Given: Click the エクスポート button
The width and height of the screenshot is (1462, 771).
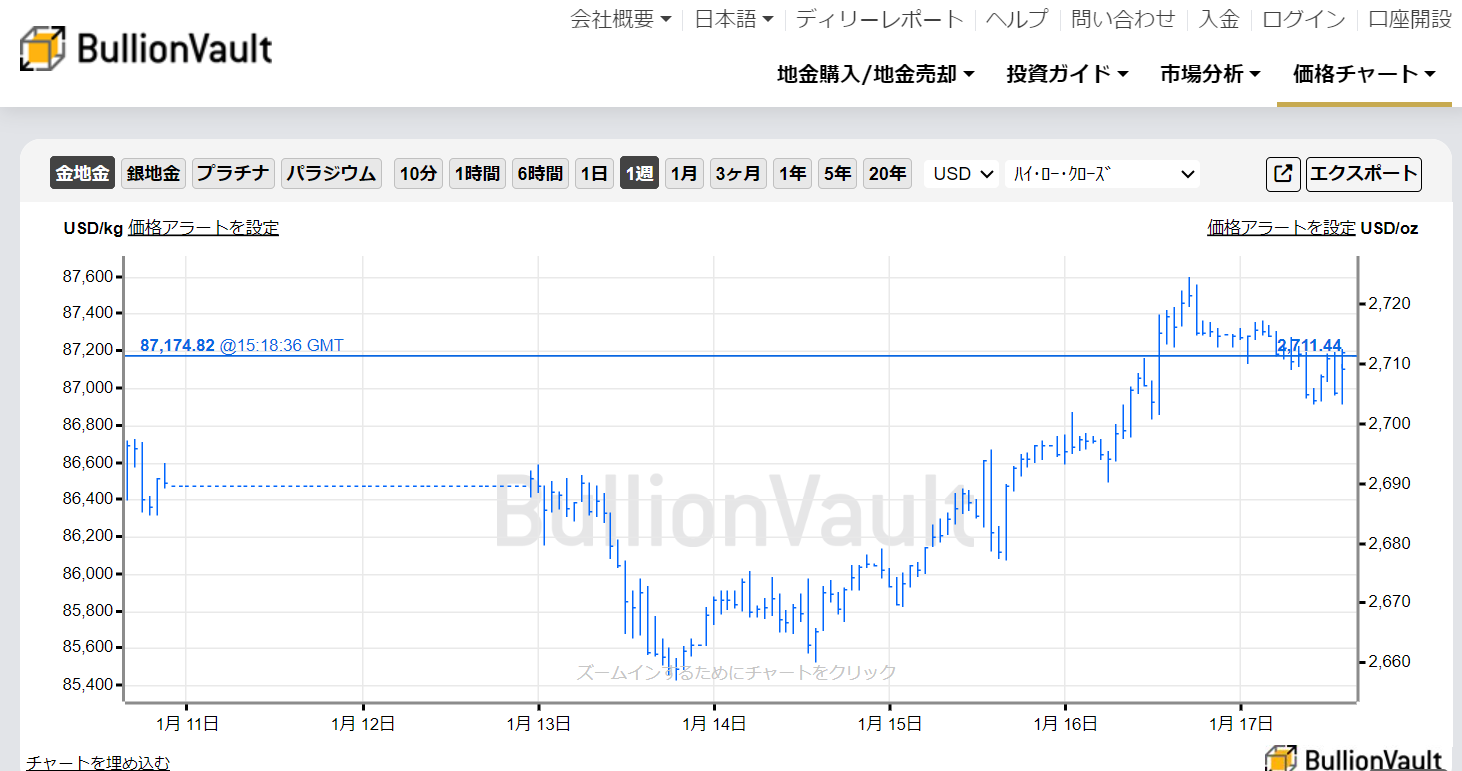Looking at the screenshot, I should click(x=1364, y=174).
